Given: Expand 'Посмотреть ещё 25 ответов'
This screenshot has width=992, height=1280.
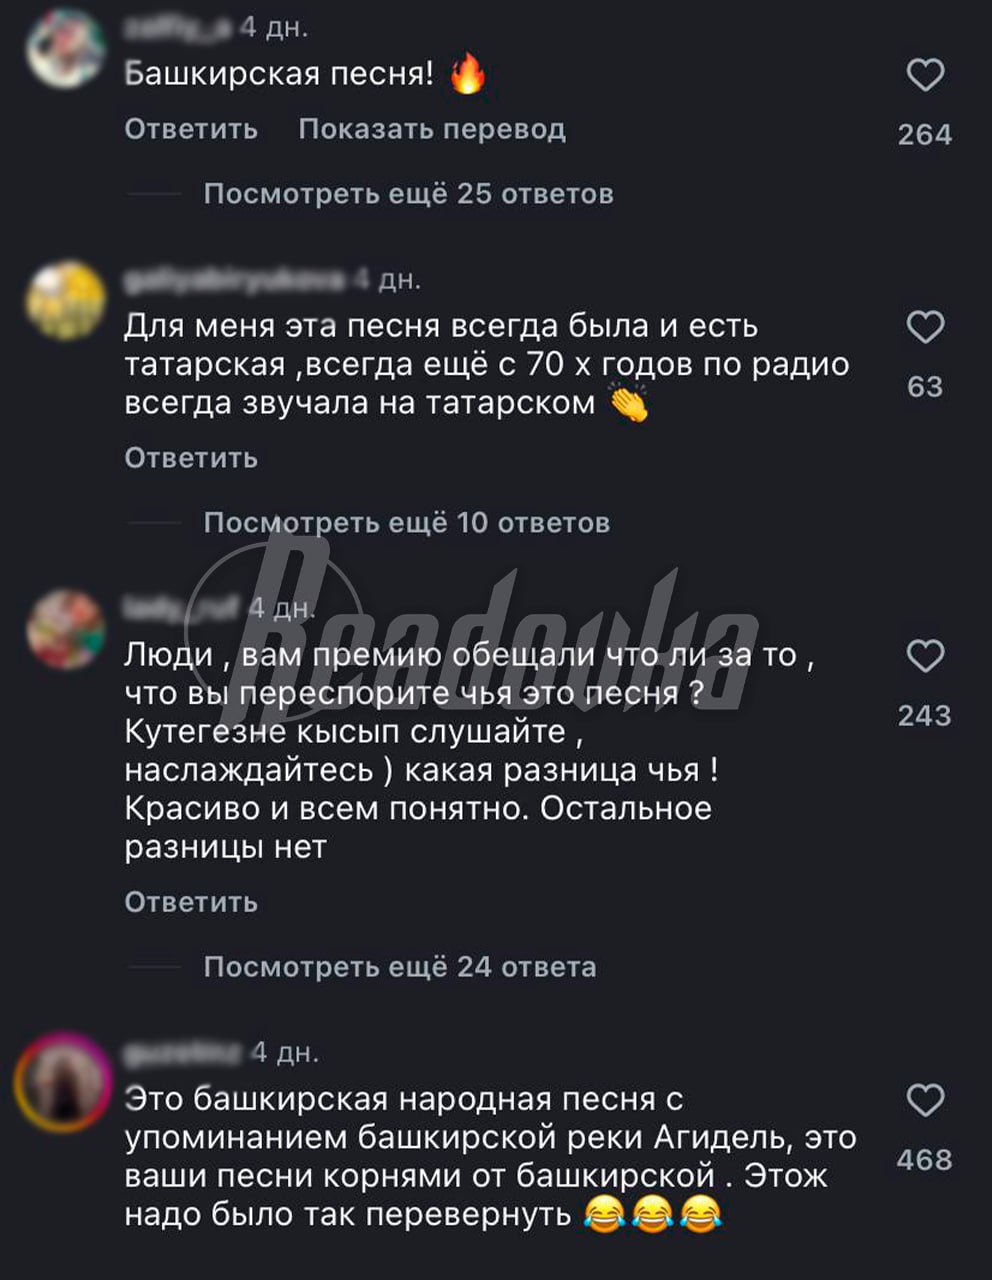Looking at the screenshot, I should point(408,193).
